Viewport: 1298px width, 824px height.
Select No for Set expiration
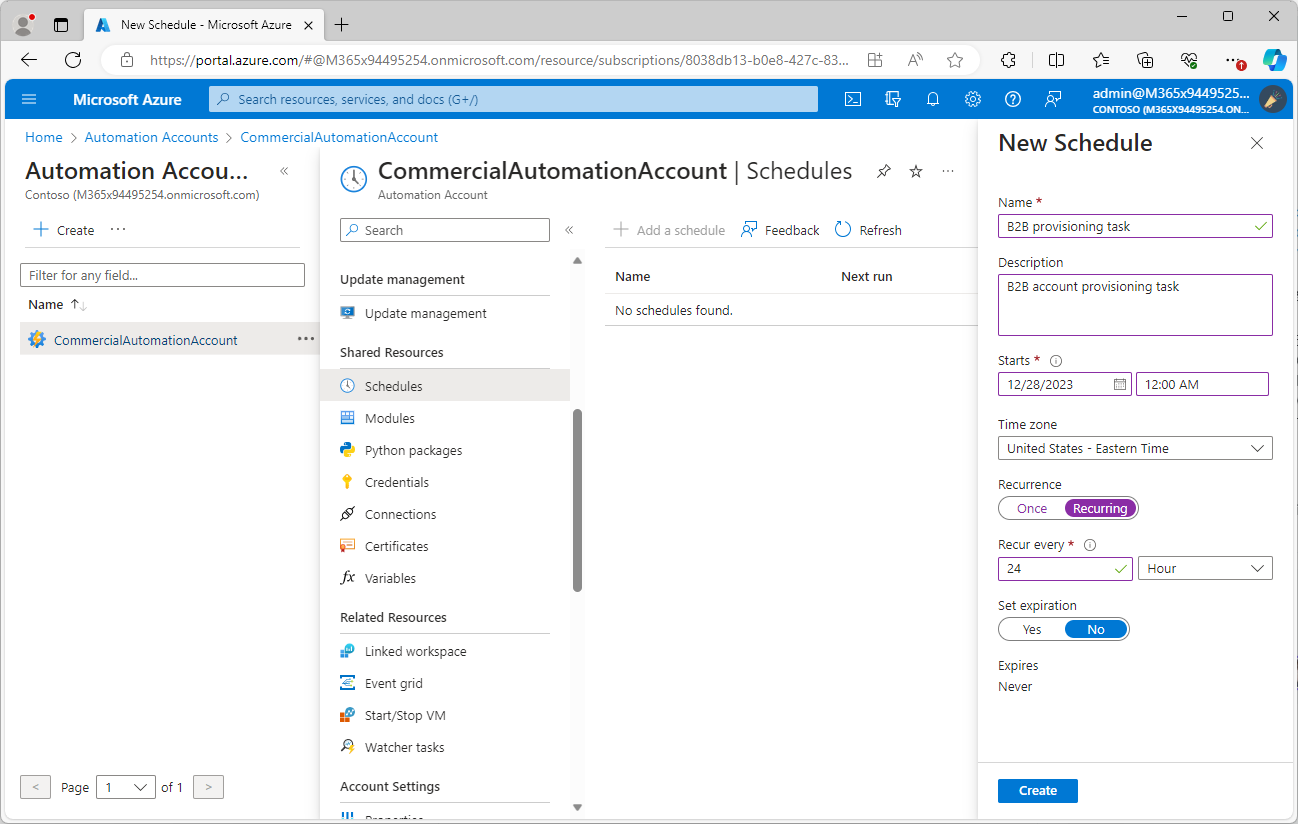coord(1096,629)
